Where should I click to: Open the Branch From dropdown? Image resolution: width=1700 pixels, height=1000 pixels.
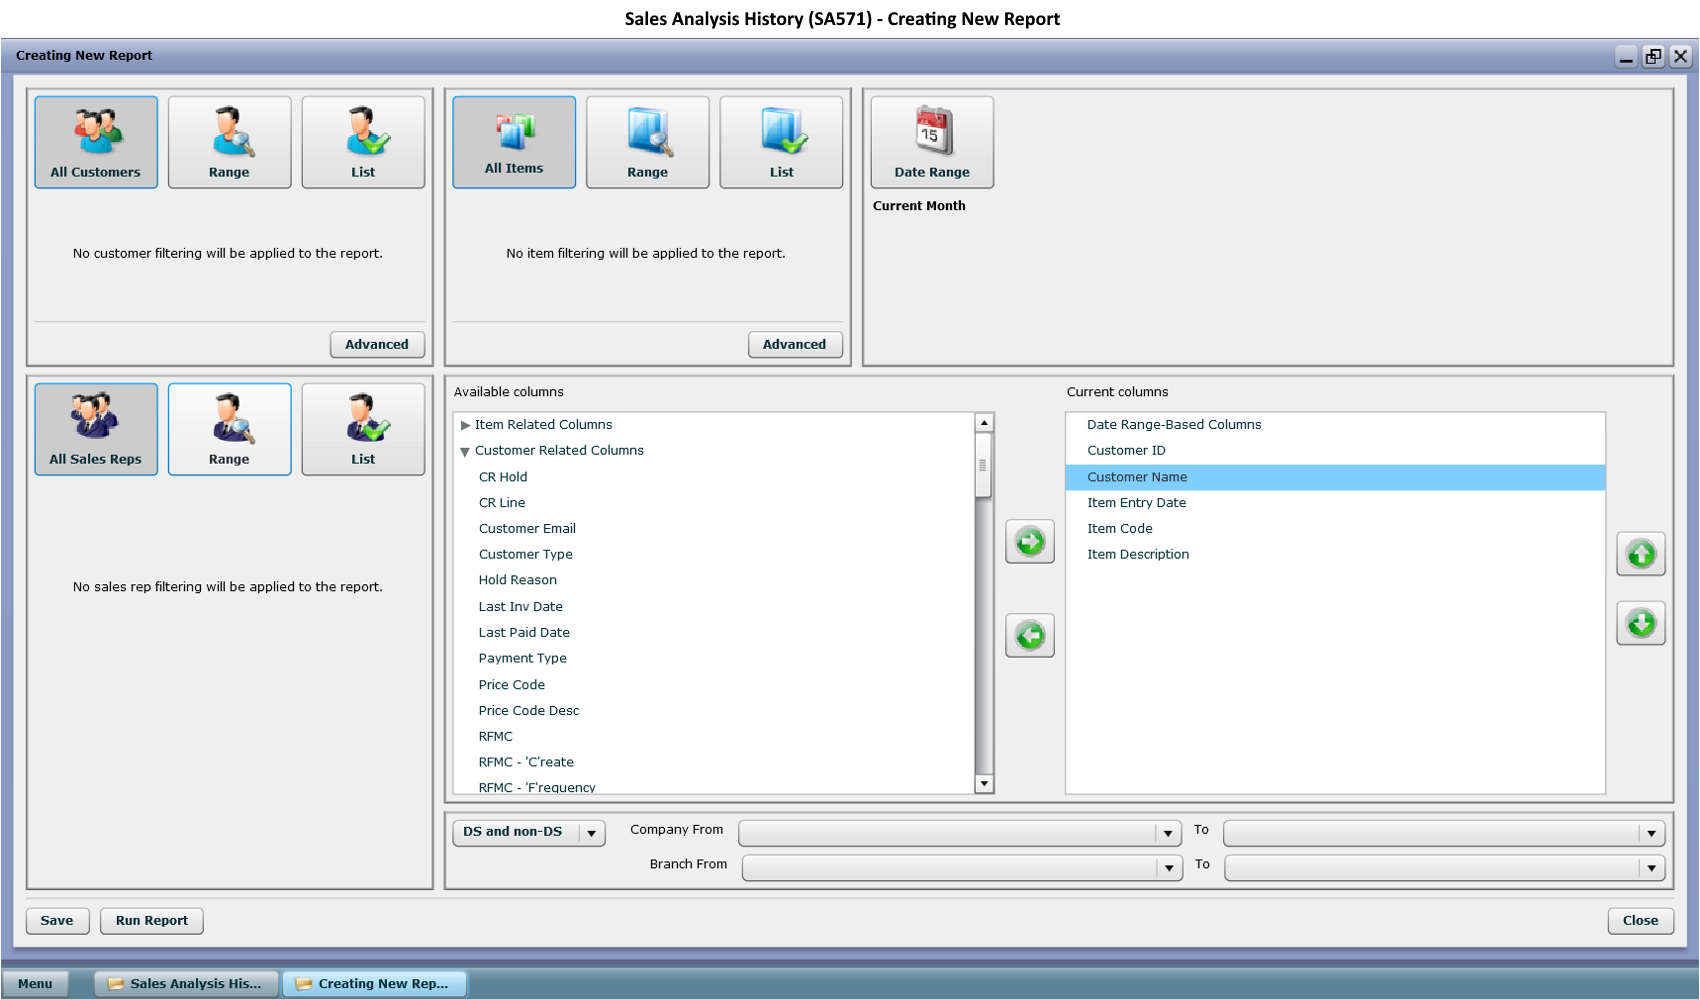click(1166, 867)
